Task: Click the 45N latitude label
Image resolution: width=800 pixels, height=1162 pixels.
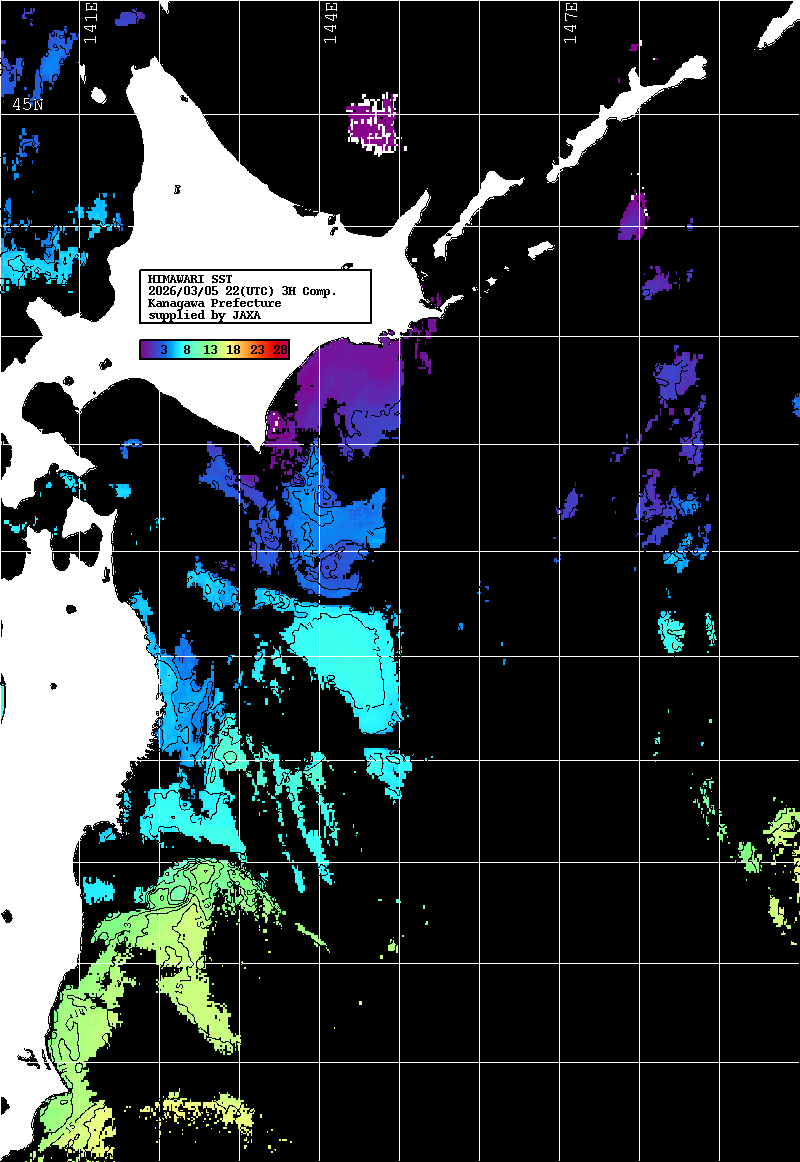Action: click(27, 104)
